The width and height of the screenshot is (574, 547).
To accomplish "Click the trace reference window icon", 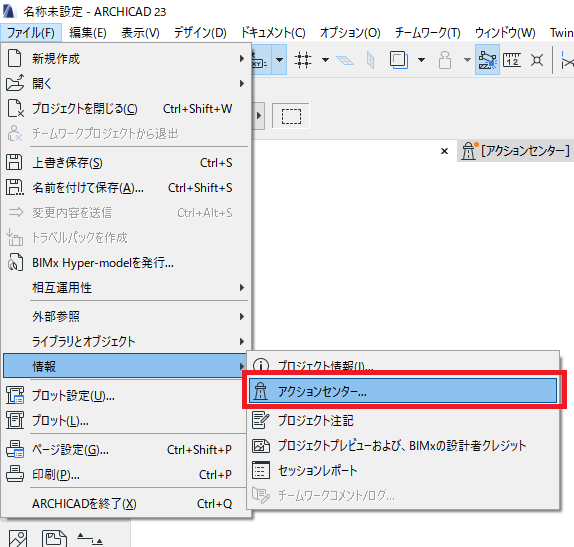I will (399, 60).
